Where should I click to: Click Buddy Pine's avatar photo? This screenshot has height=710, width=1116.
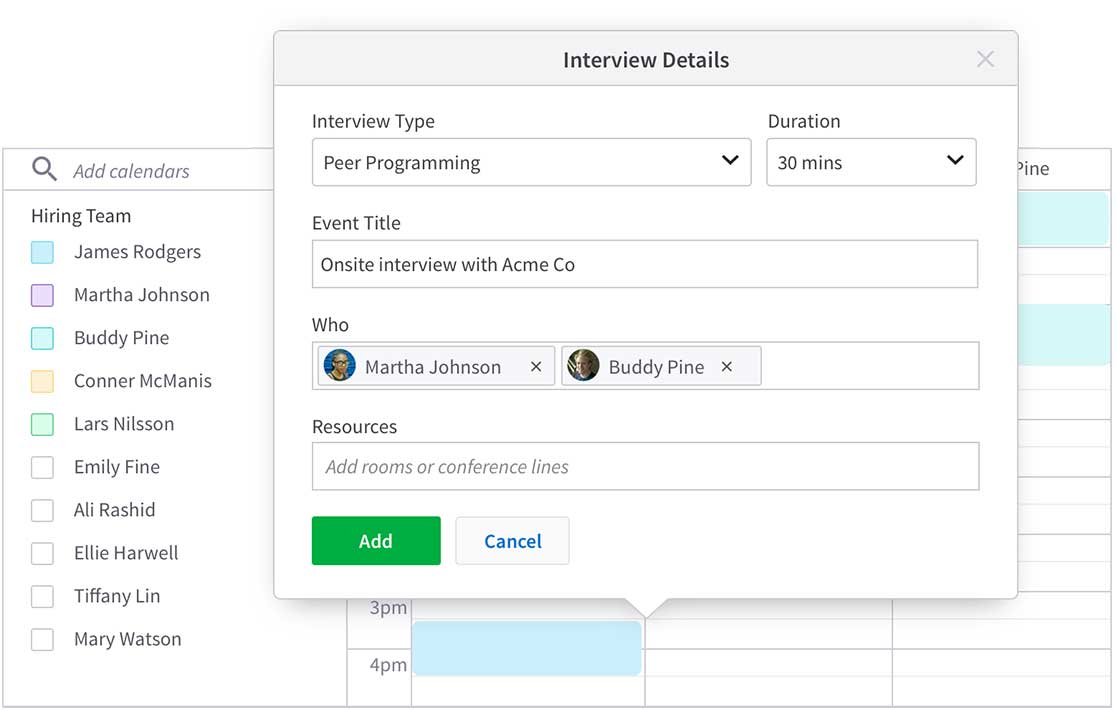(x=583, y=366)
